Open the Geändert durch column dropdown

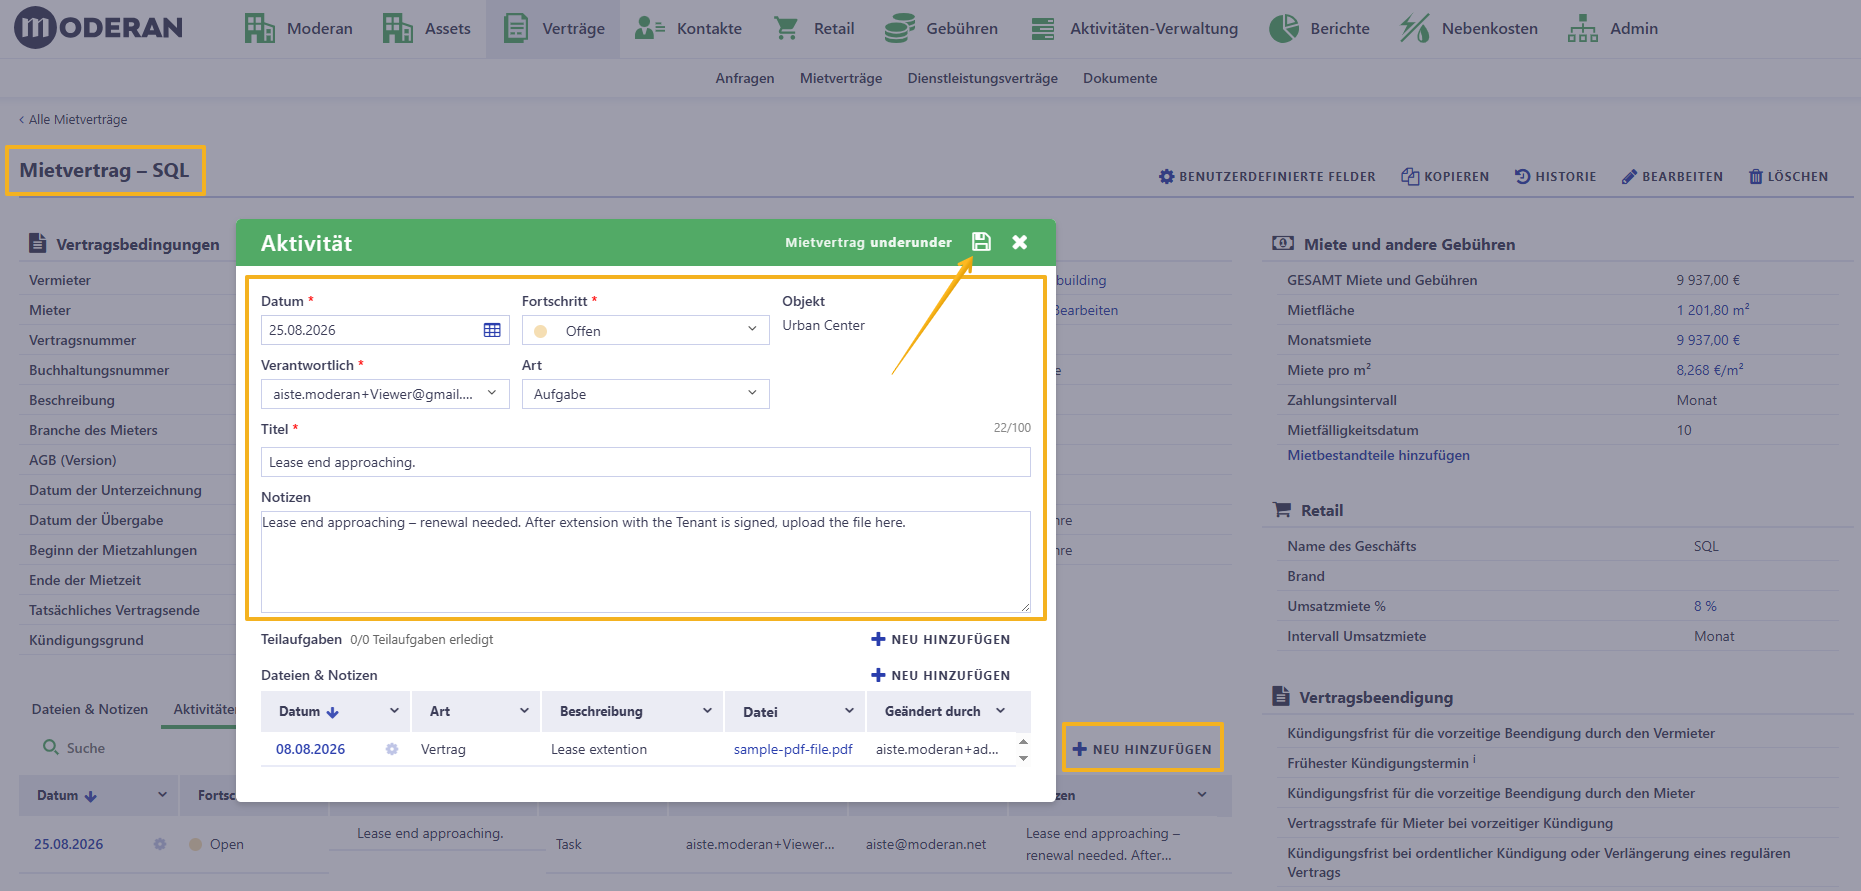tap(1000, 711)
